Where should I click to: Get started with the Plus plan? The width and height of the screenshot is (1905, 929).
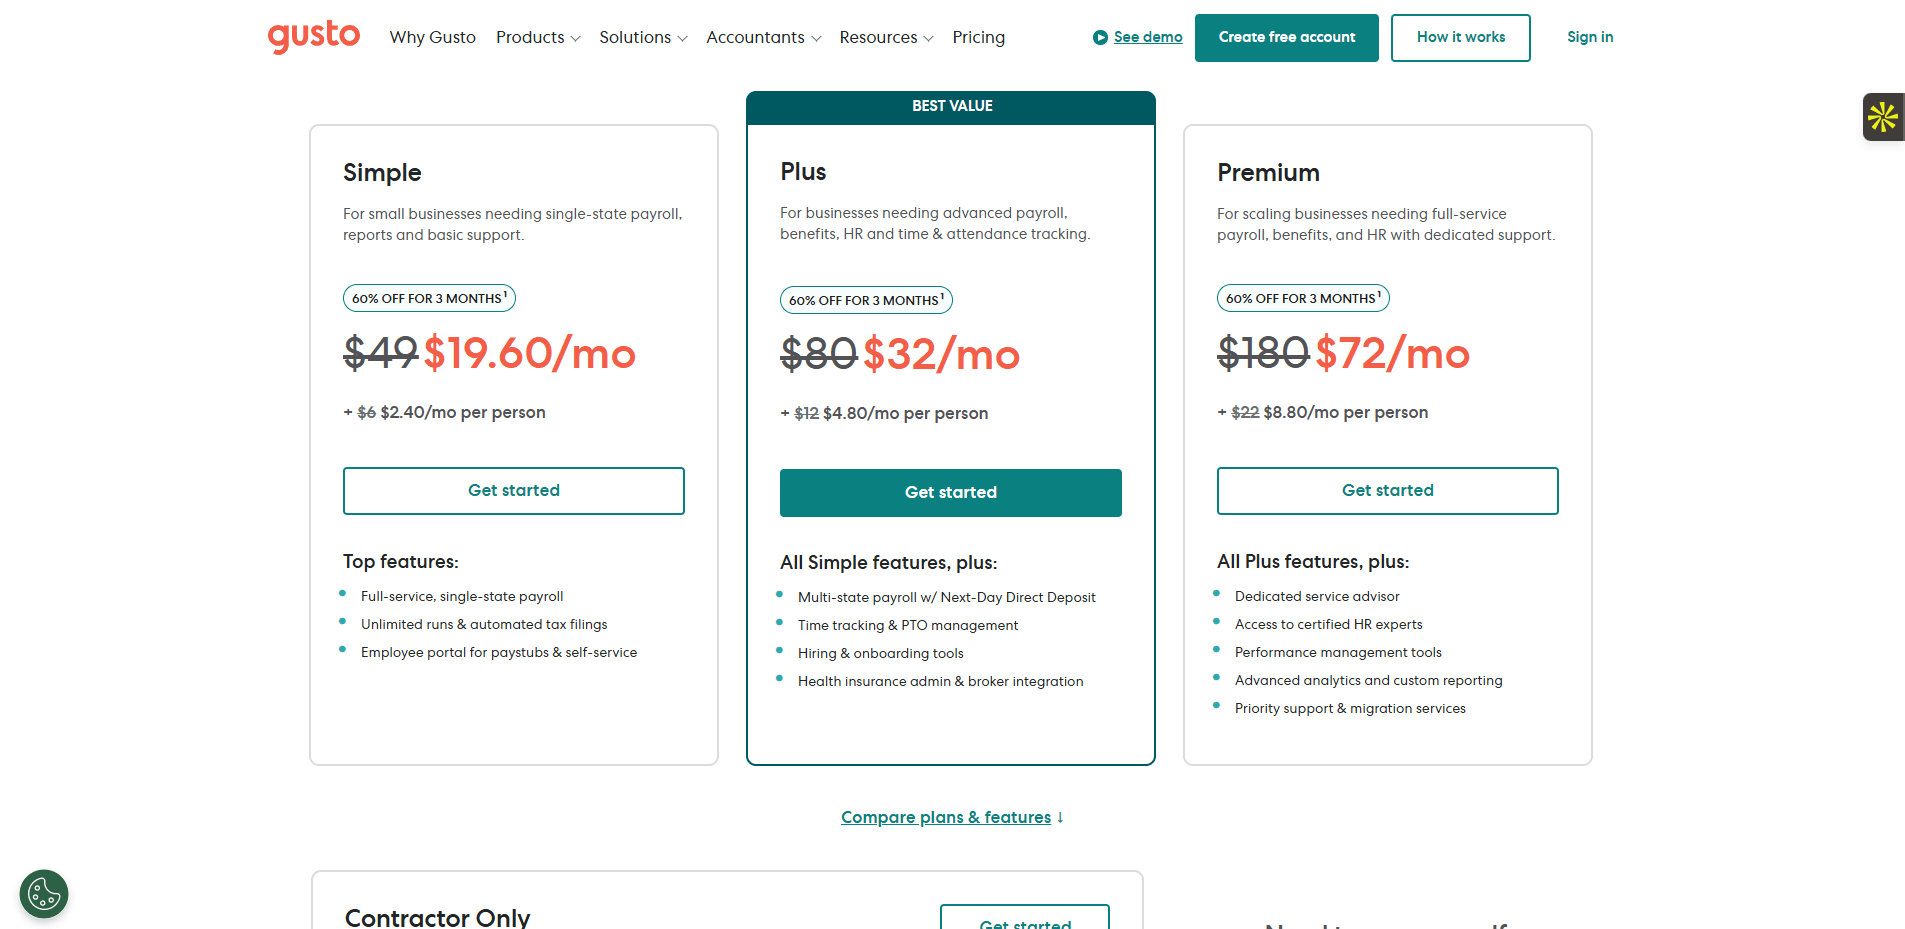click(x=950, y=492)
